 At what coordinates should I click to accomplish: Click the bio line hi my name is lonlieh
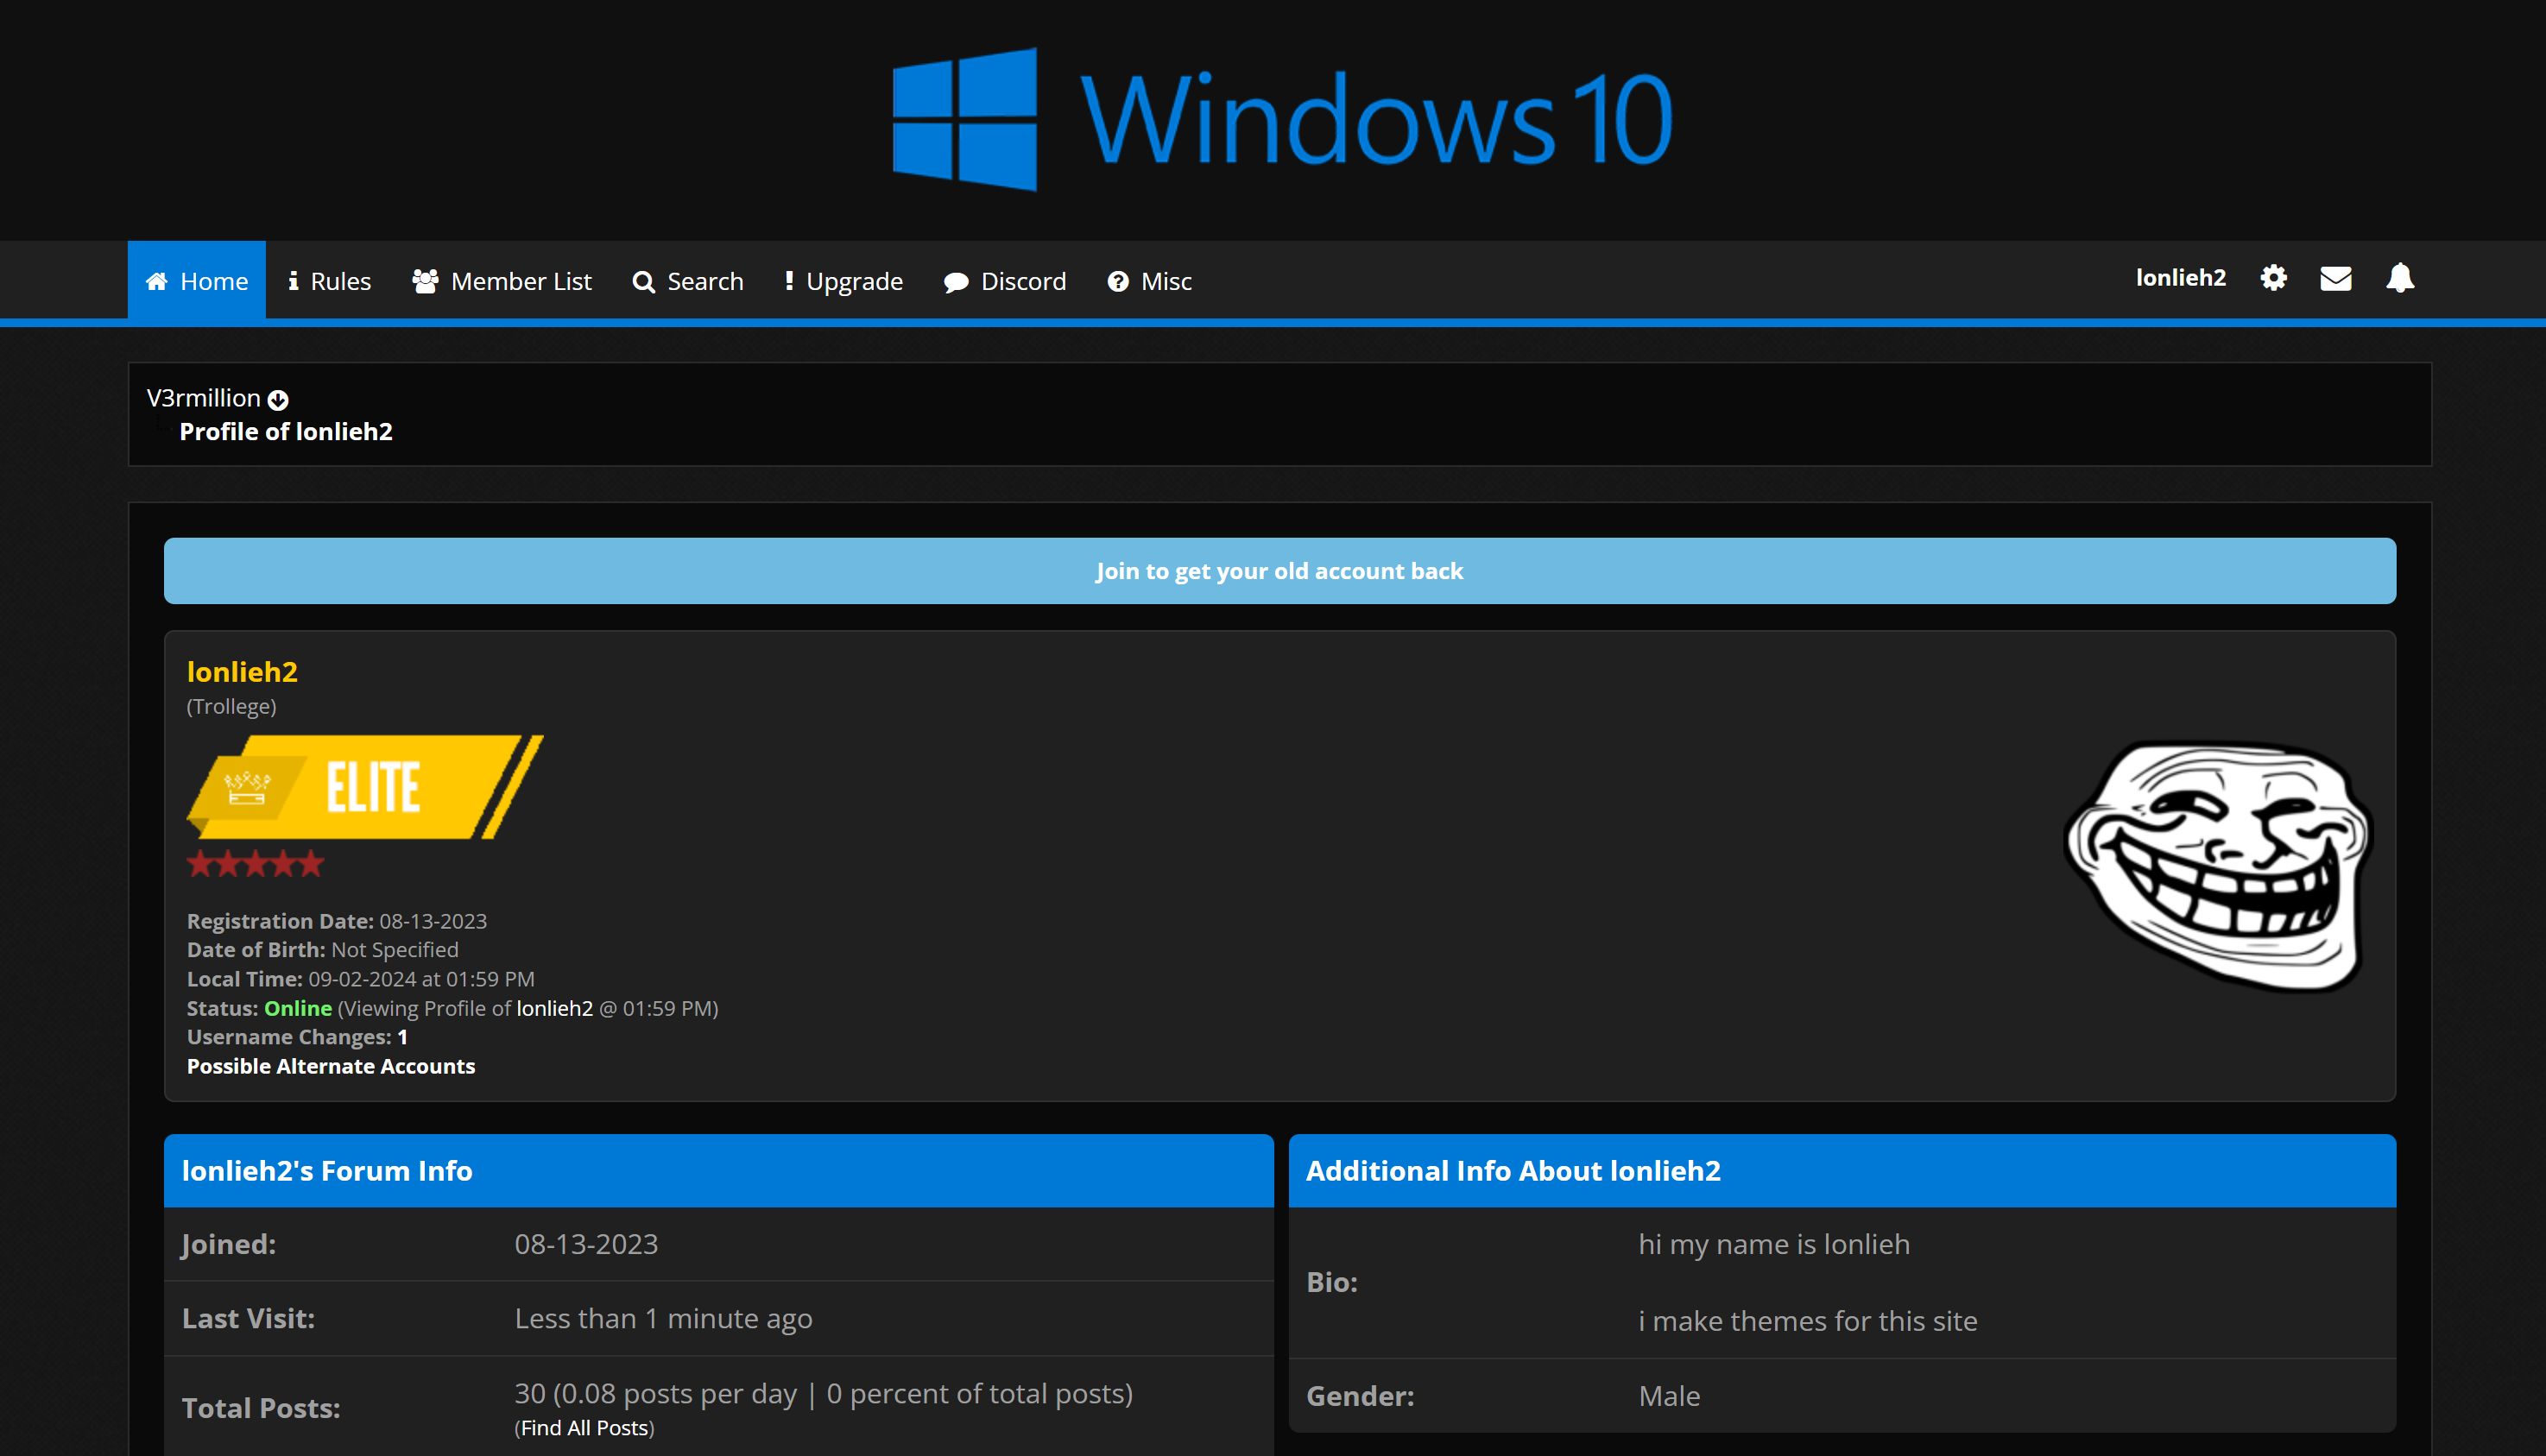1774,1244
